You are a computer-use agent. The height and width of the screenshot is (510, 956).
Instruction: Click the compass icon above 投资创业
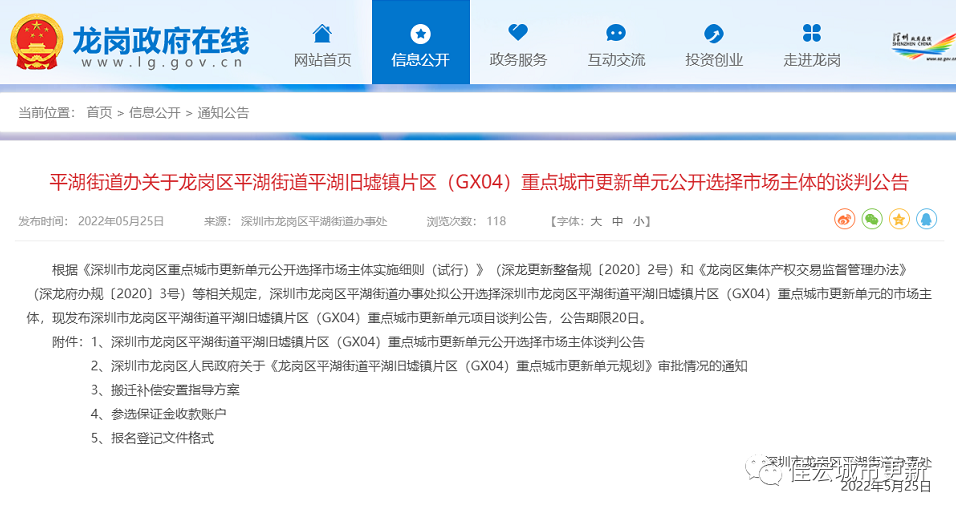714,33
